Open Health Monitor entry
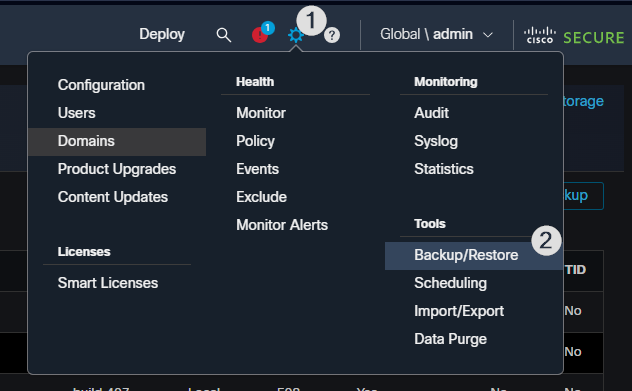The image size is (632, 391). (261, 113)
